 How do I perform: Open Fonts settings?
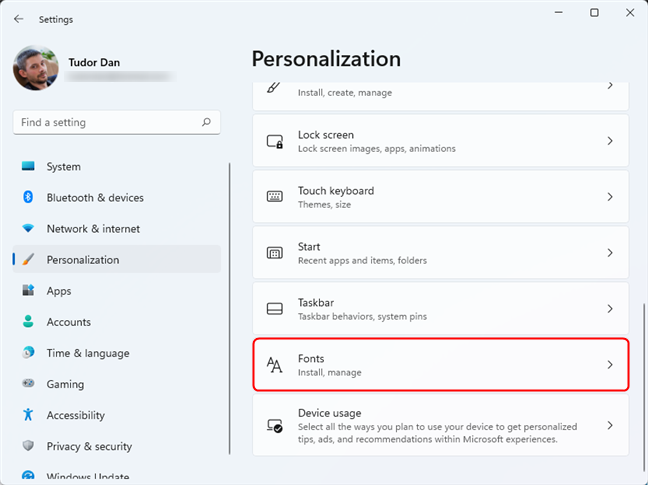click(x=441, y=364)
